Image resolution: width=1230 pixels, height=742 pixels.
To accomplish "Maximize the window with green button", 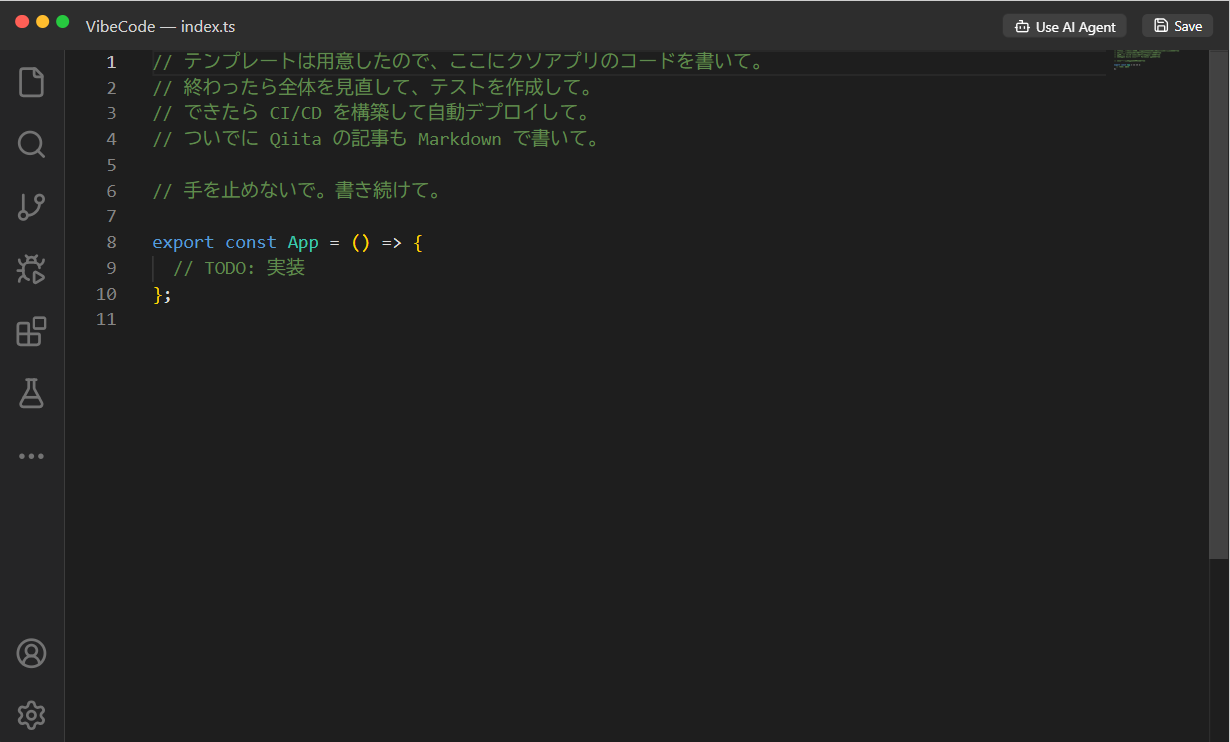I will [62, 21].
